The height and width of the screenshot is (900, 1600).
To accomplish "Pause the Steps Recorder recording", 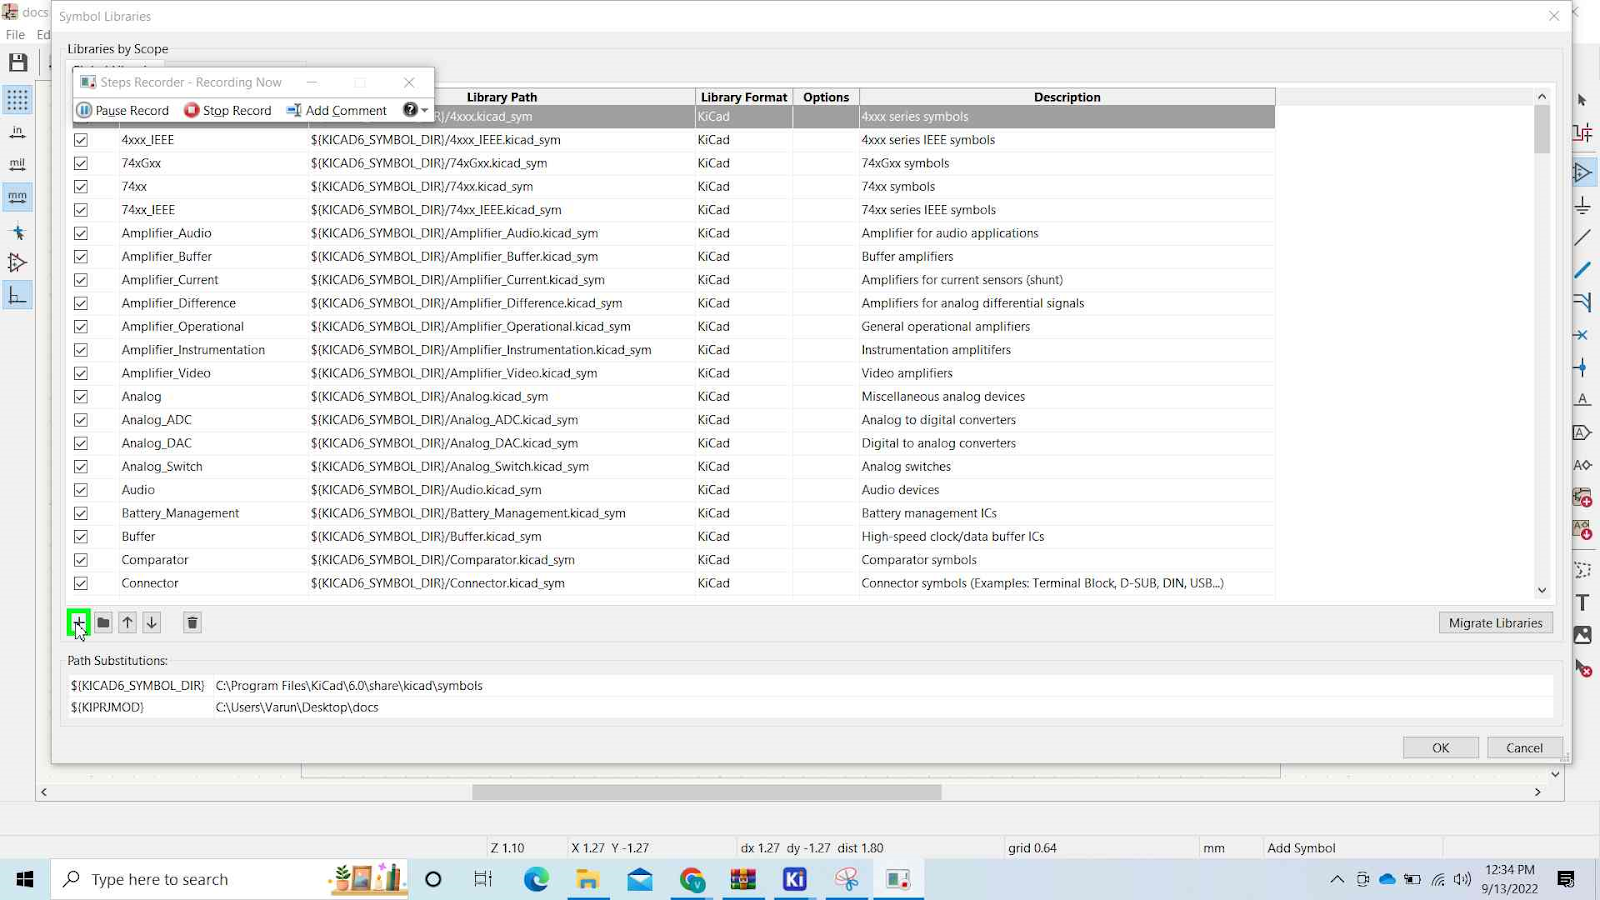I will (123, 110).
